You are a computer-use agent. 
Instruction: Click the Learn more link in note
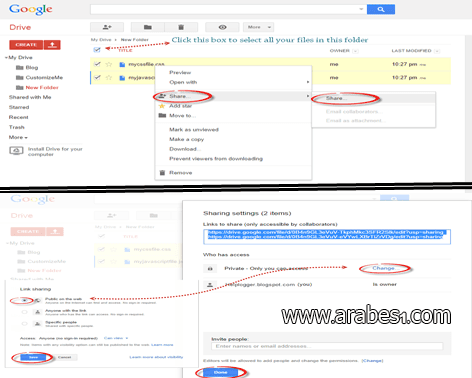162,345
